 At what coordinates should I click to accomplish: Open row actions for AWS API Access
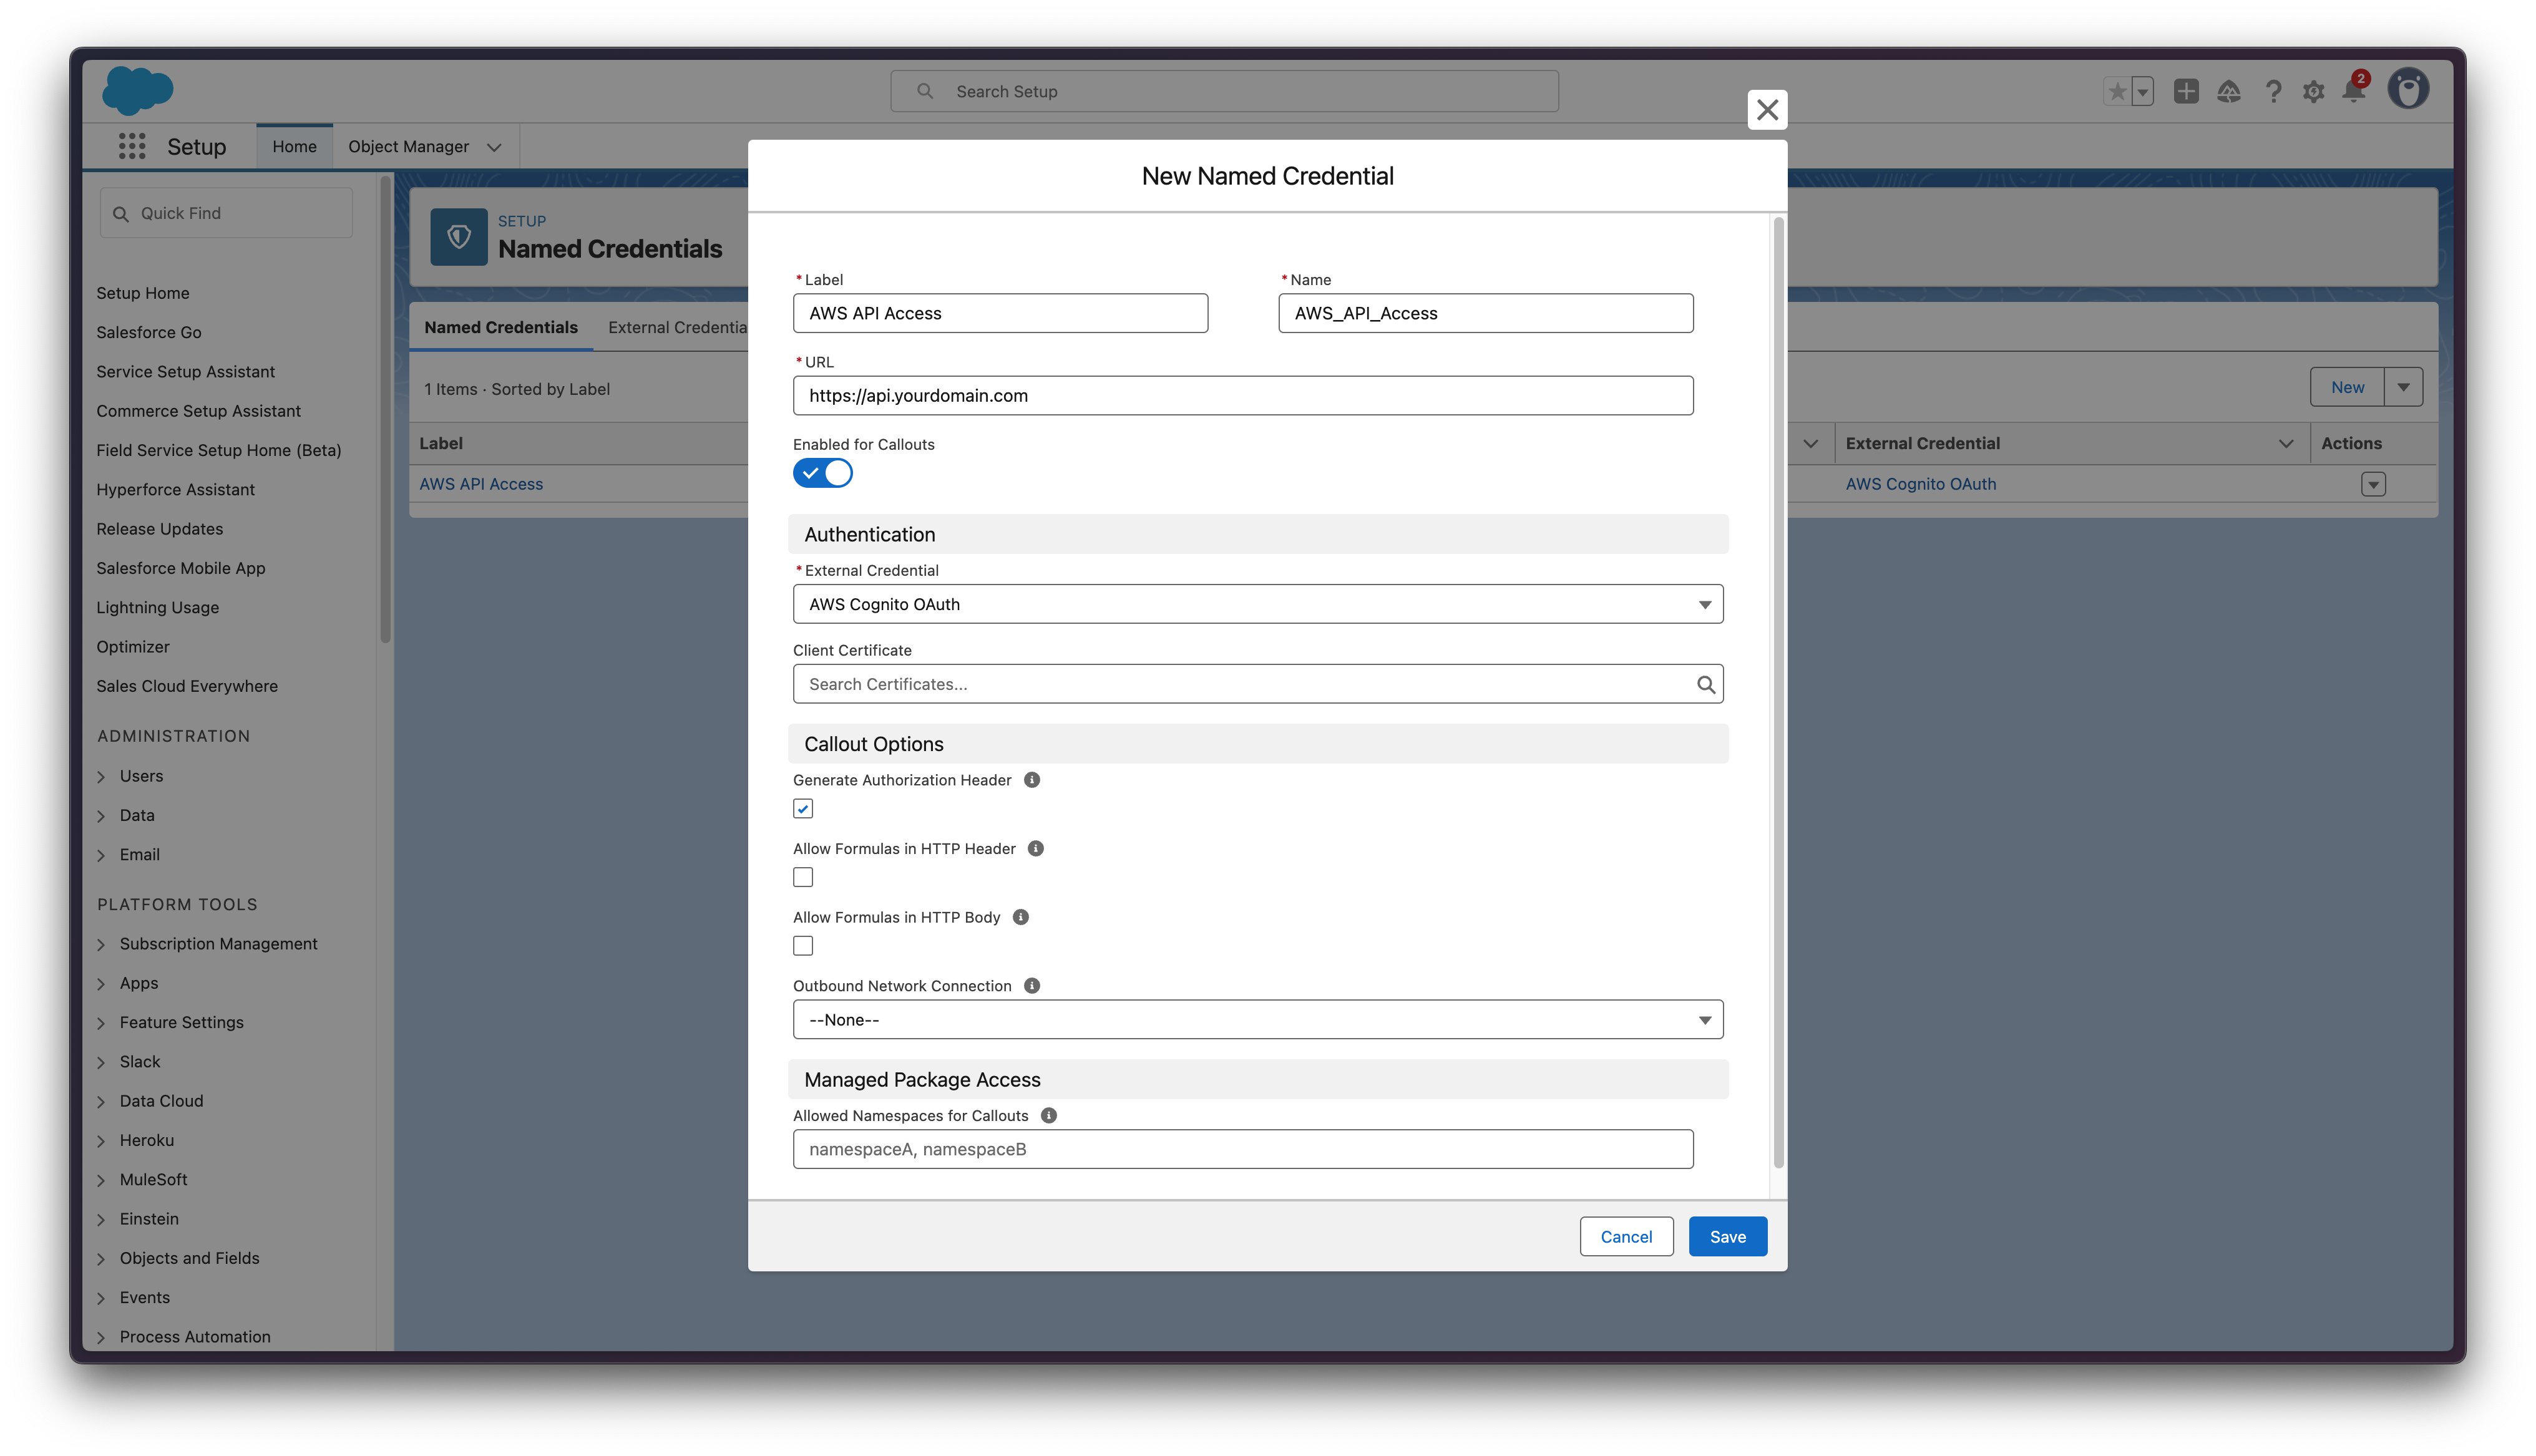point(2373,484)
